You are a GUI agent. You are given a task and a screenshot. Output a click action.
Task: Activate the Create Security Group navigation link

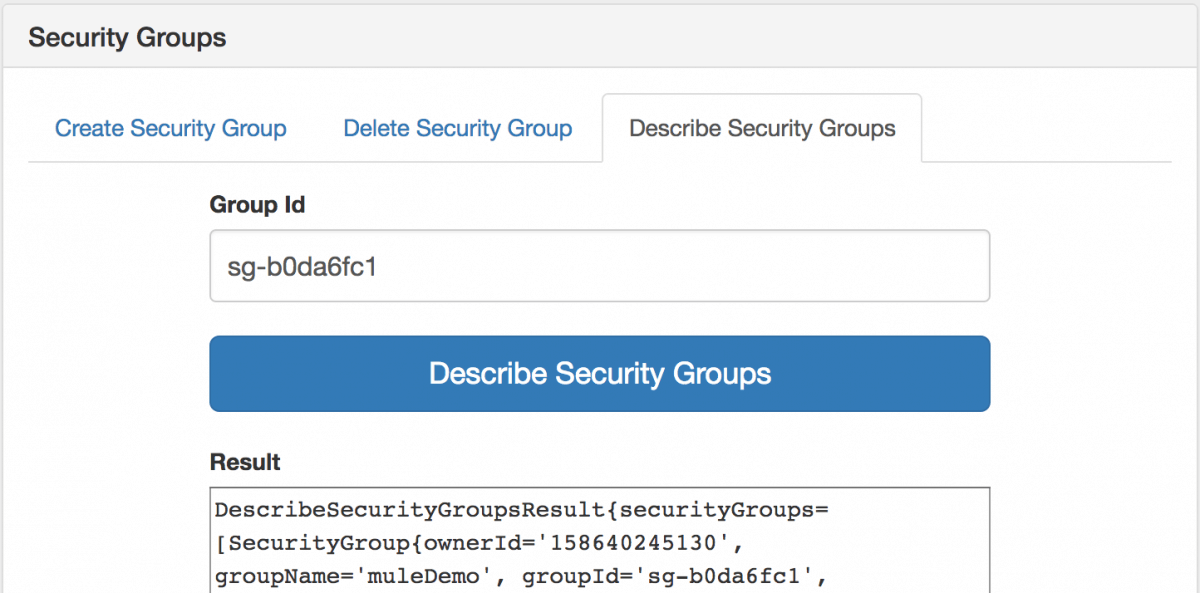pyautogui.click(x=170, y=128)
